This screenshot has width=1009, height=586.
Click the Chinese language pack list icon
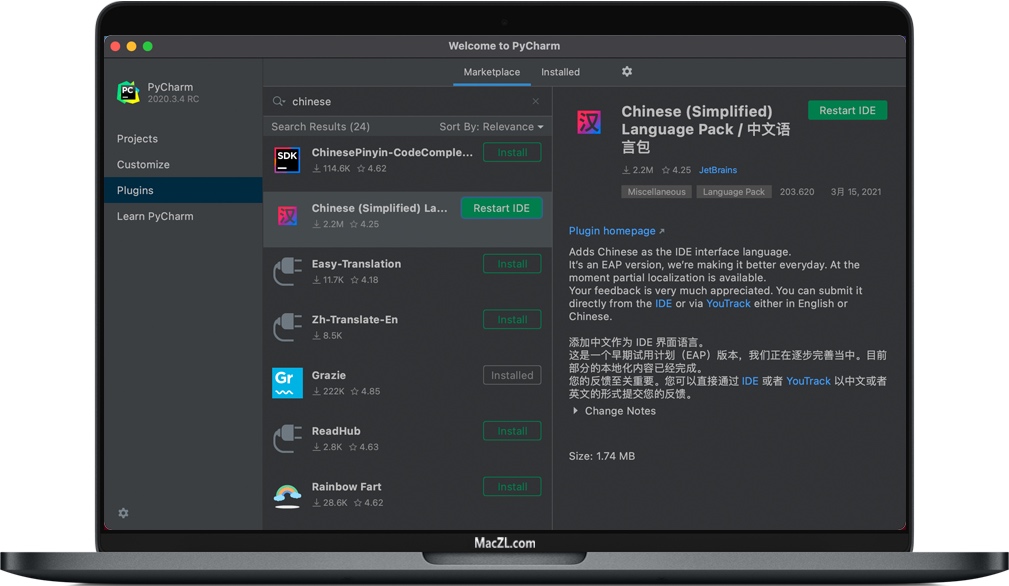287,215
